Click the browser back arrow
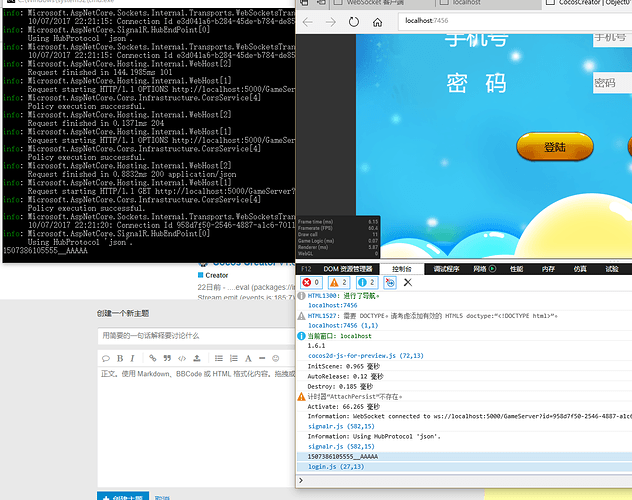This screenshot has height=500, width=632. (x=308, y=22)
